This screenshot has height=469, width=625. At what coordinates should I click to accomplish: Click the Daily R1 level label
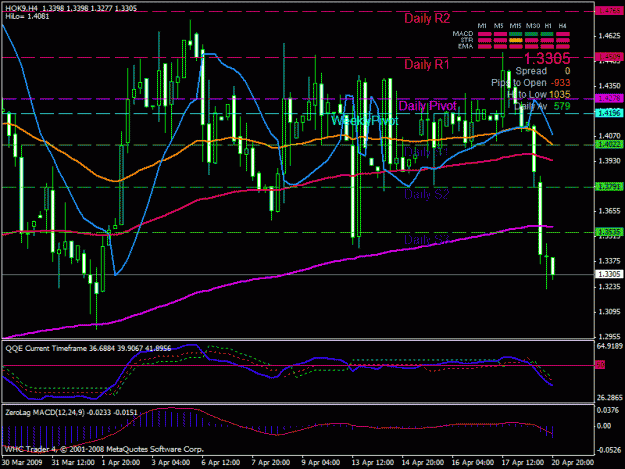click(x=426, y=64)
